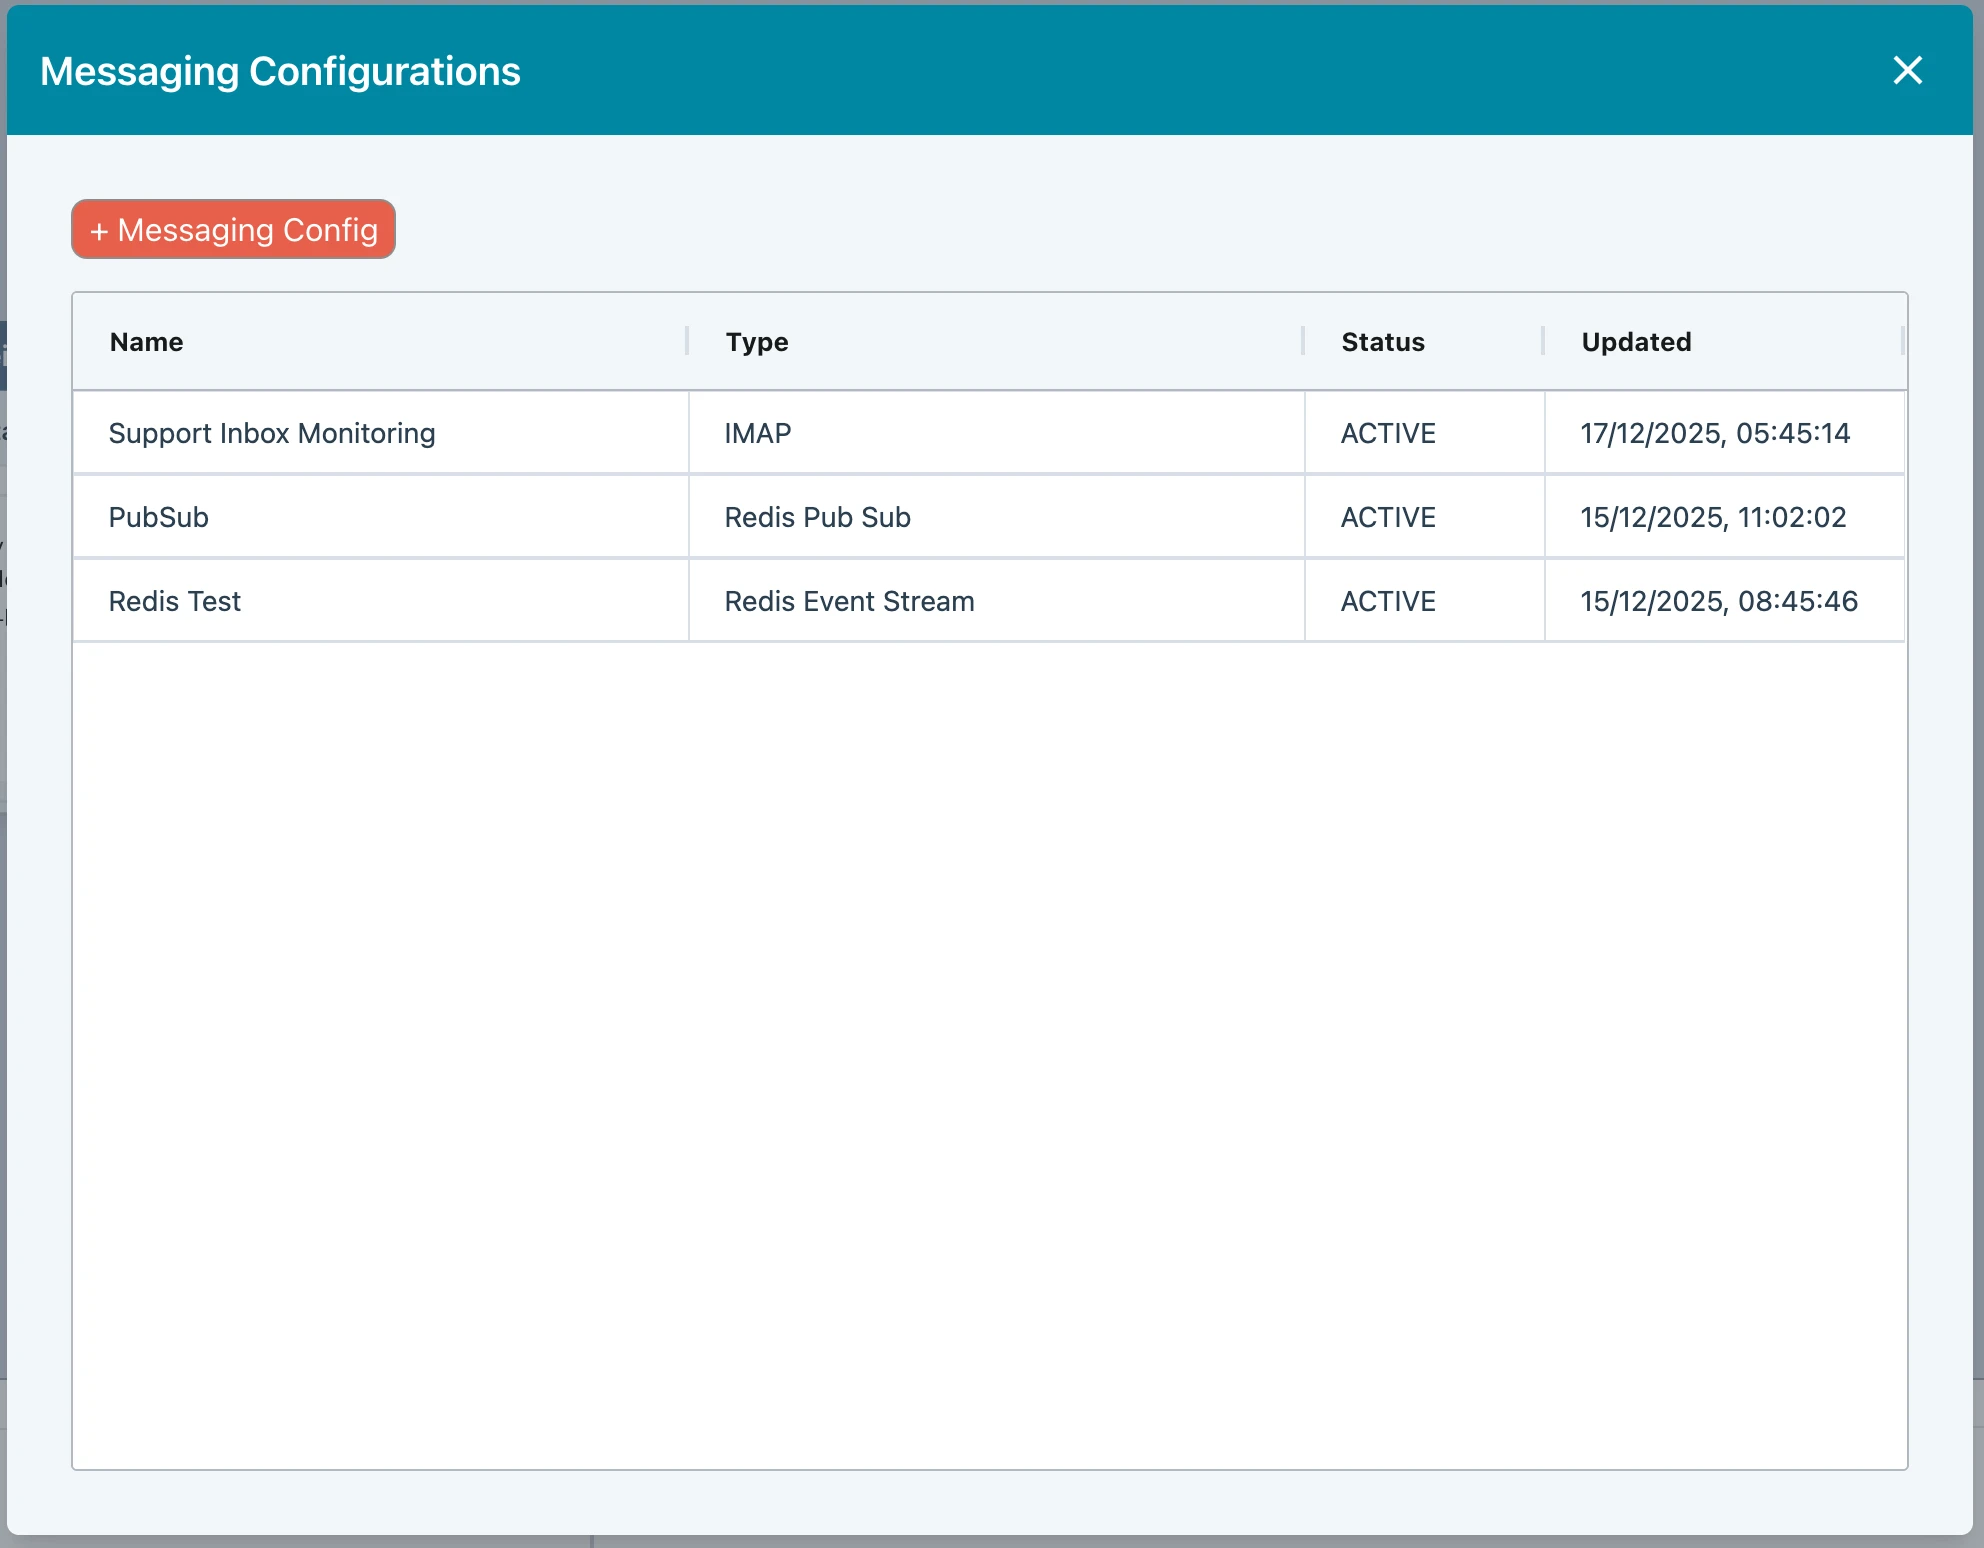Image resolution: width=1984 pixels, height=1548 pixels.
Task: Click ACTIVE status of Support Inbox Monitoring
Action: [x=1388, y=433]
